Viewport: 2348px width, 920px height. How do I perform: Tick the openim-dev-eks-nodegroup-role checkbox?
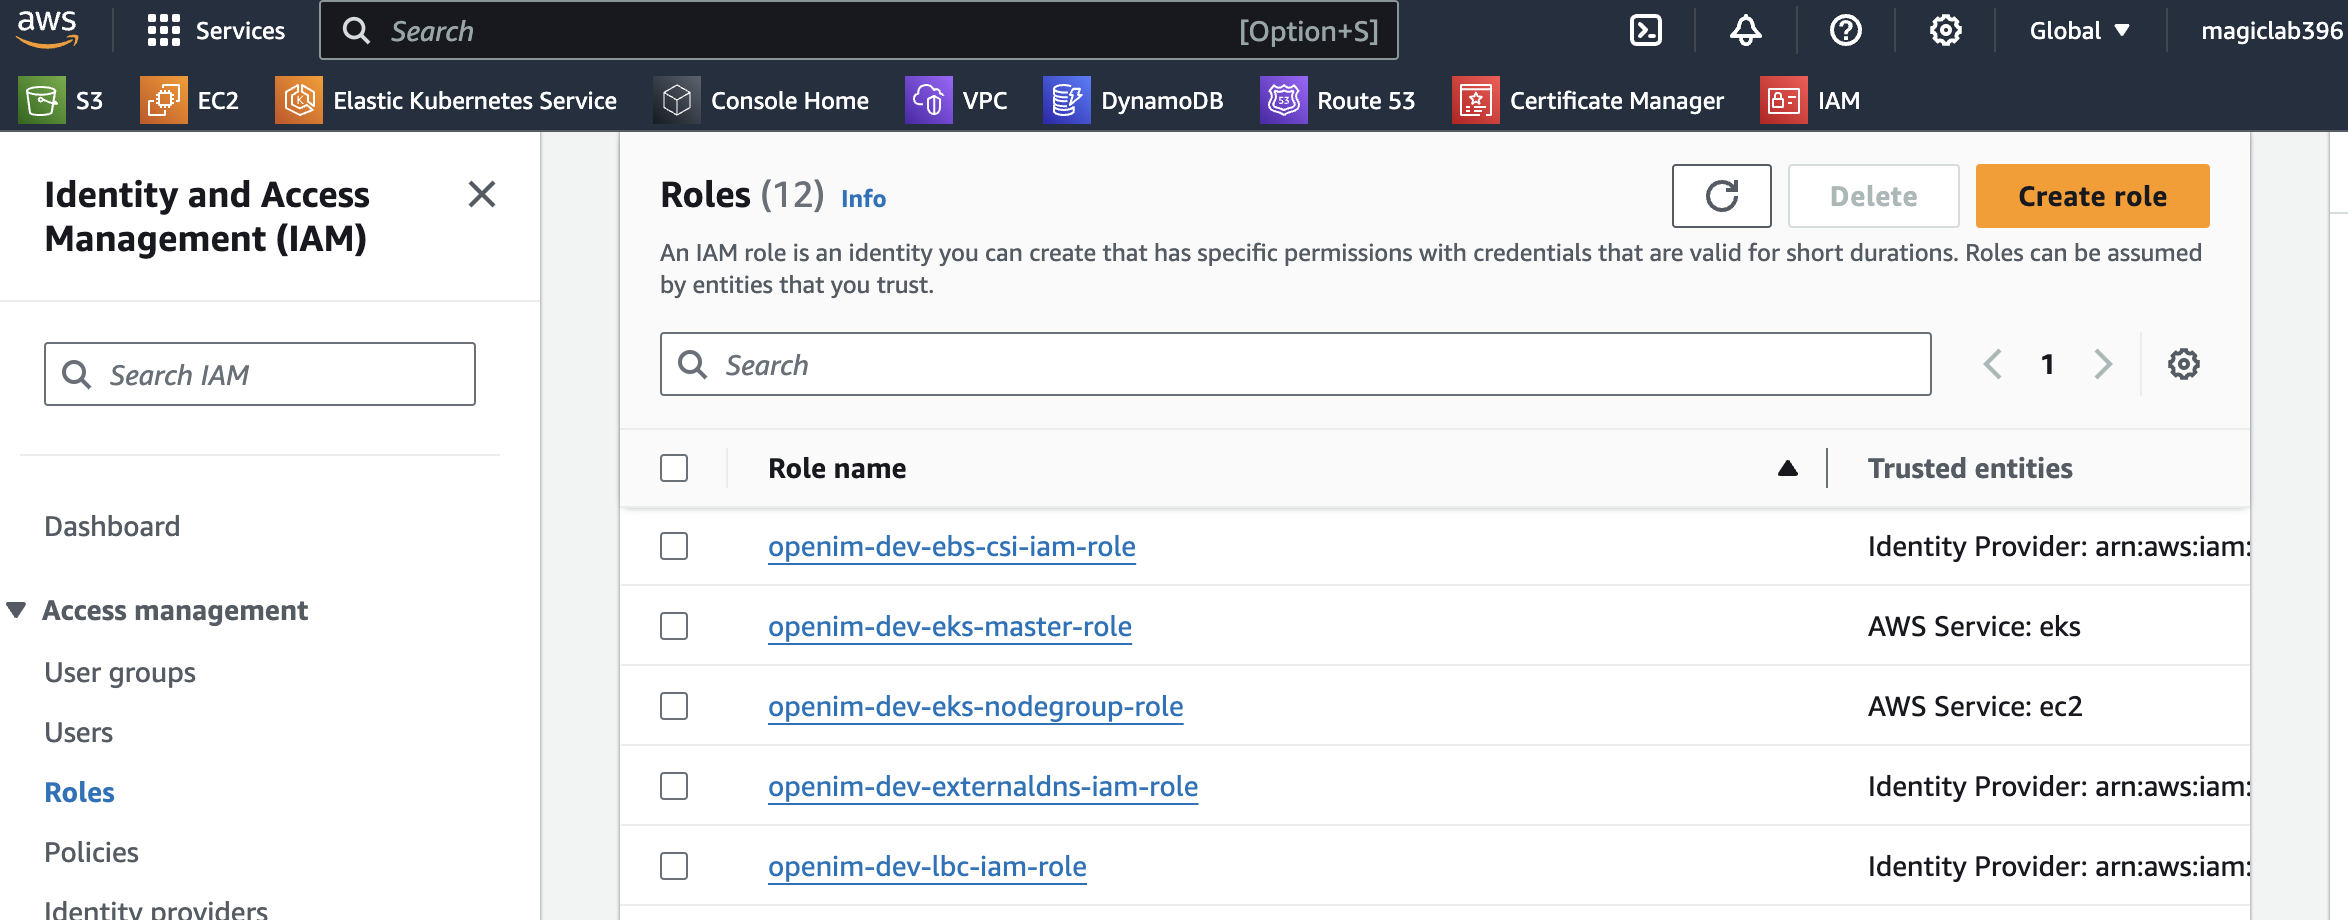pyautogui.click(x=674, y=706)
